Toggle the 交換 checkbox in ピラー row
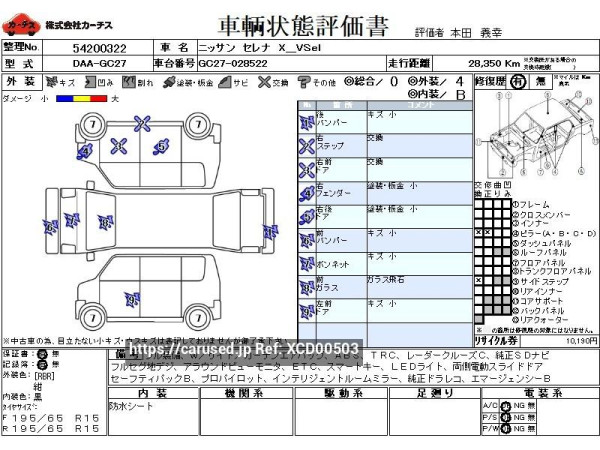600x450 pixels. (x=479, y=233)
